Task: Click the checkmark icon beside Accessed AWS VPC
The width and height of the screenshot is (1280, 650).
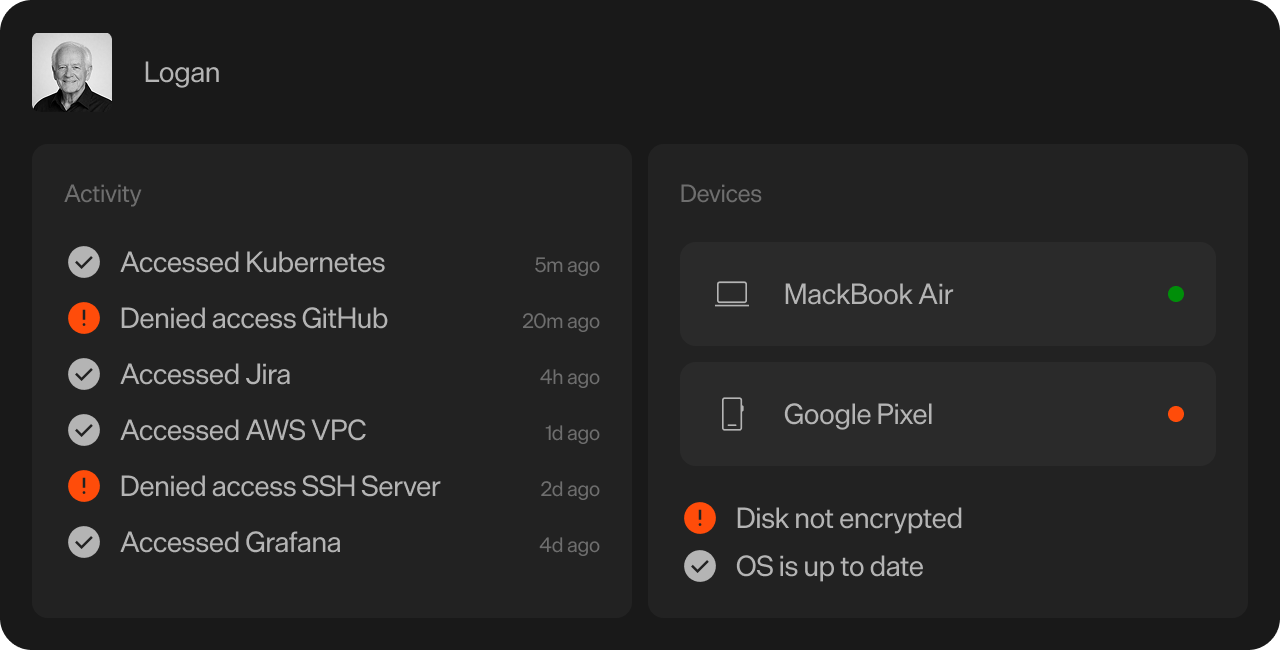Action: 84,431
